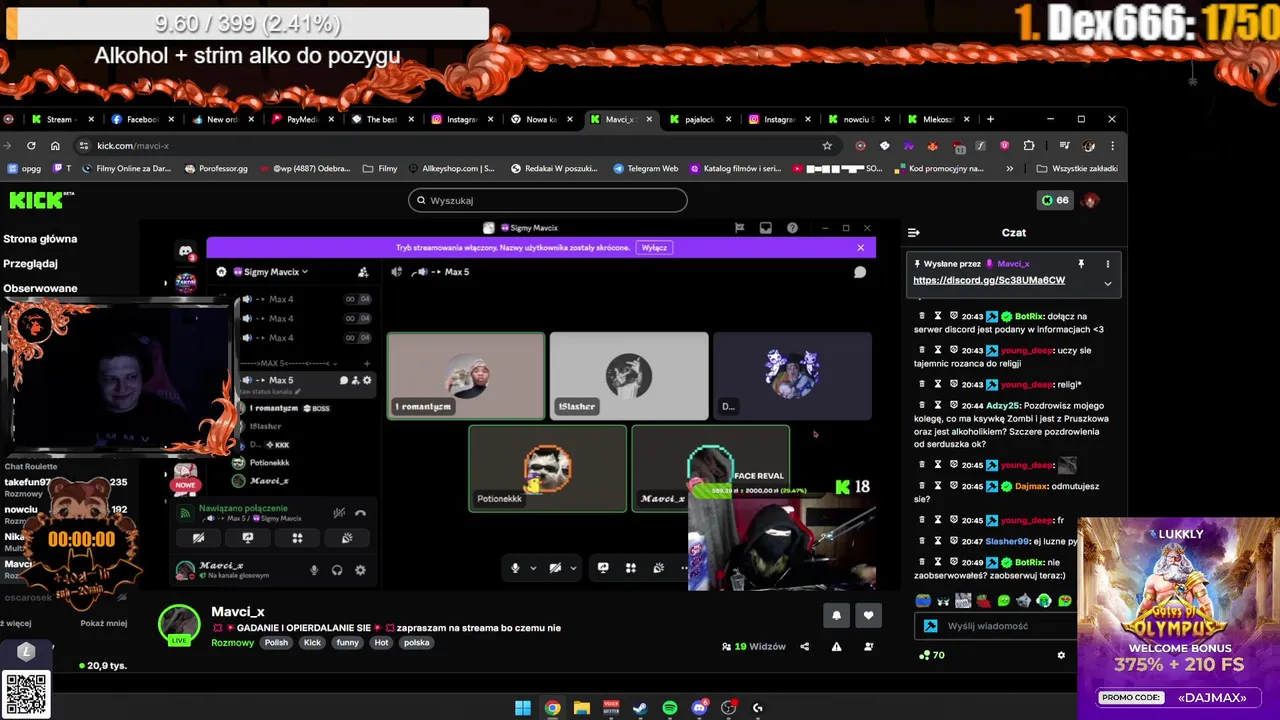Open Discord help question mark icon
The image size is (1280, 720).
click(x=792, y=228)
